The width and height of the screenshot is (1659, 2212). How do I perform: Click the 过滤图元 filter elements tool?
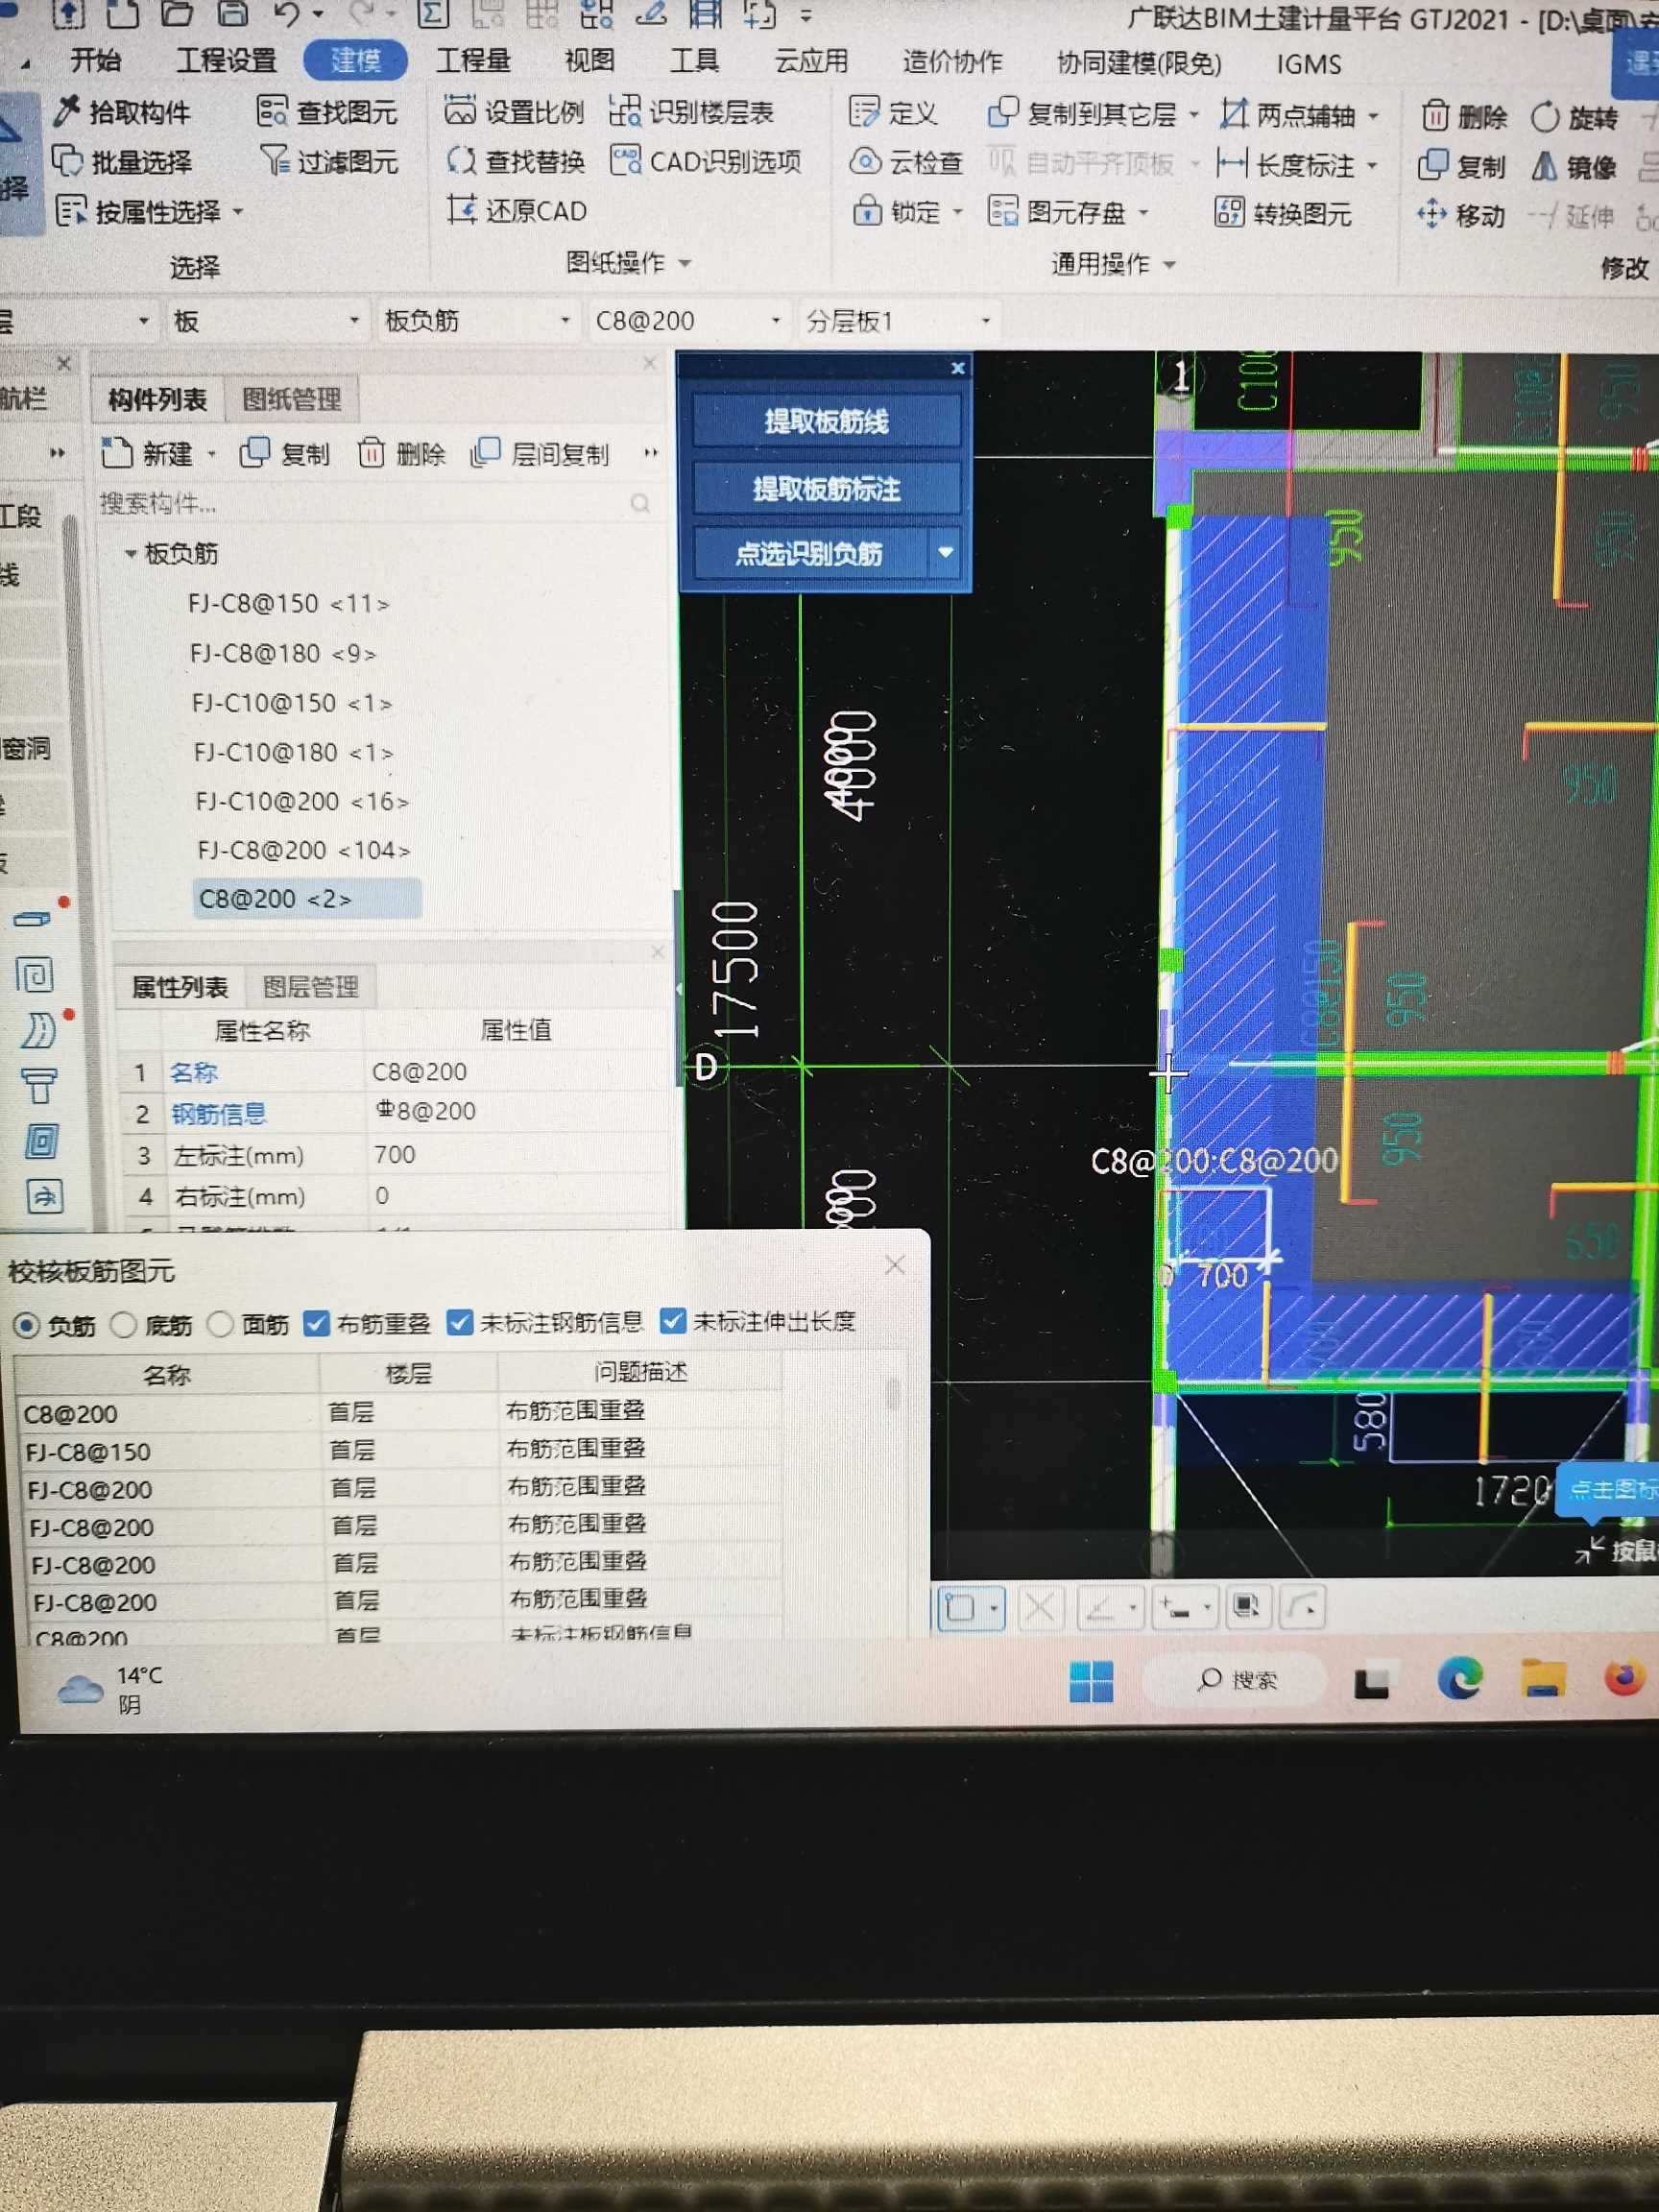point(329,161)
